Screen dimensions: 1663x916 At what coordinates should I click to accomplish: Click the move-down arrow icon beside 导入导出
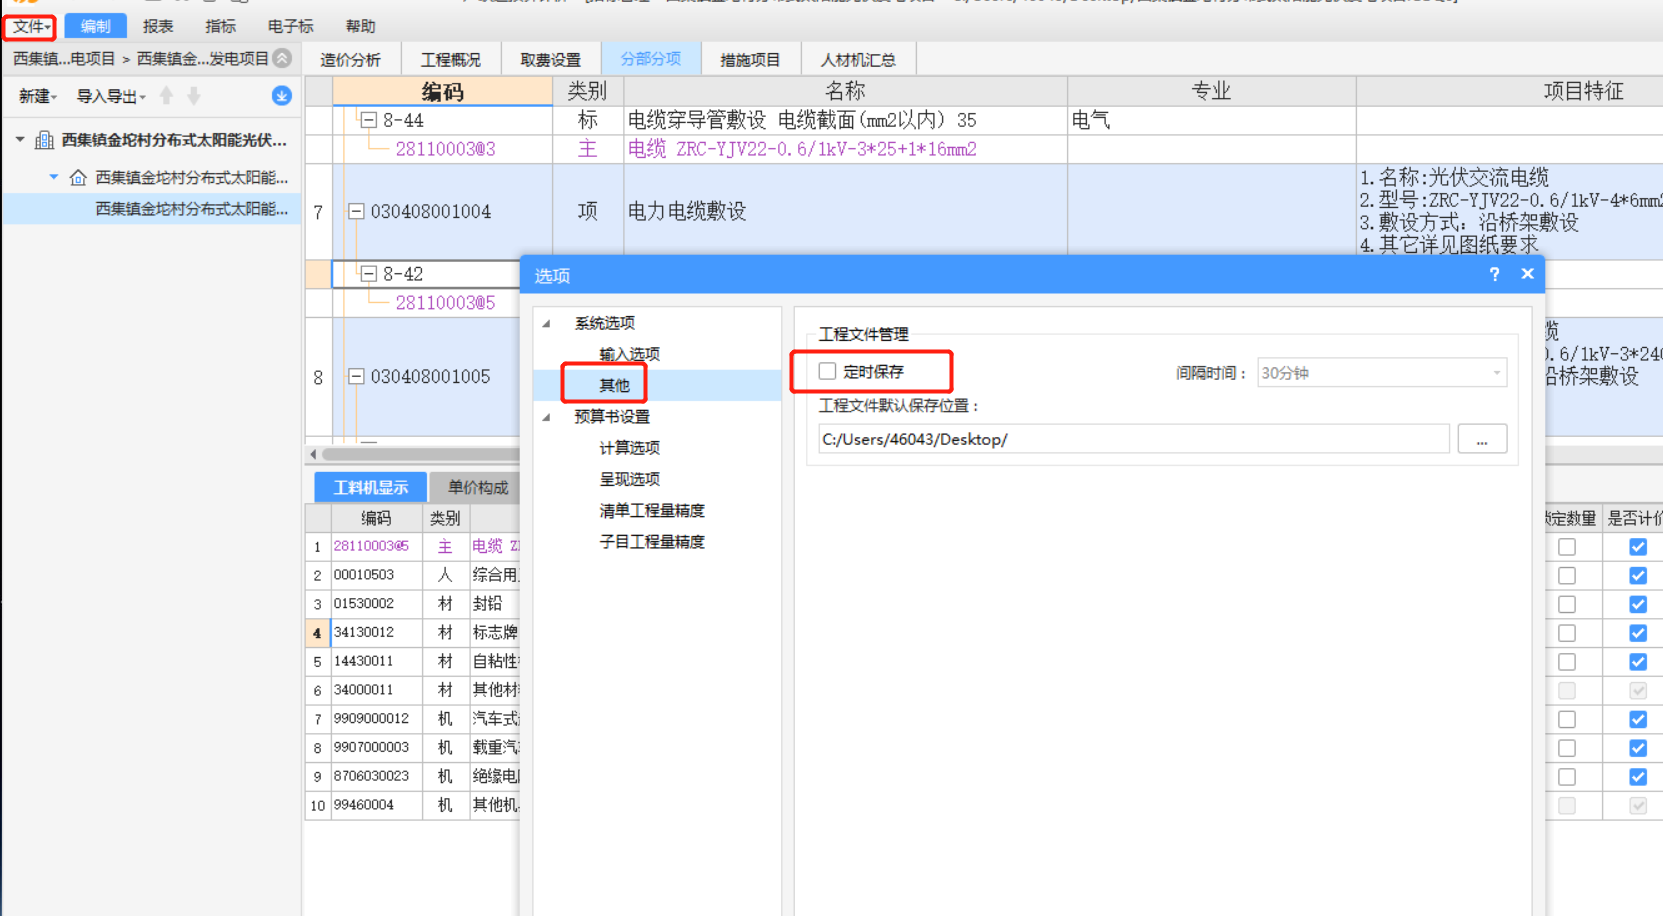(193, 96)
